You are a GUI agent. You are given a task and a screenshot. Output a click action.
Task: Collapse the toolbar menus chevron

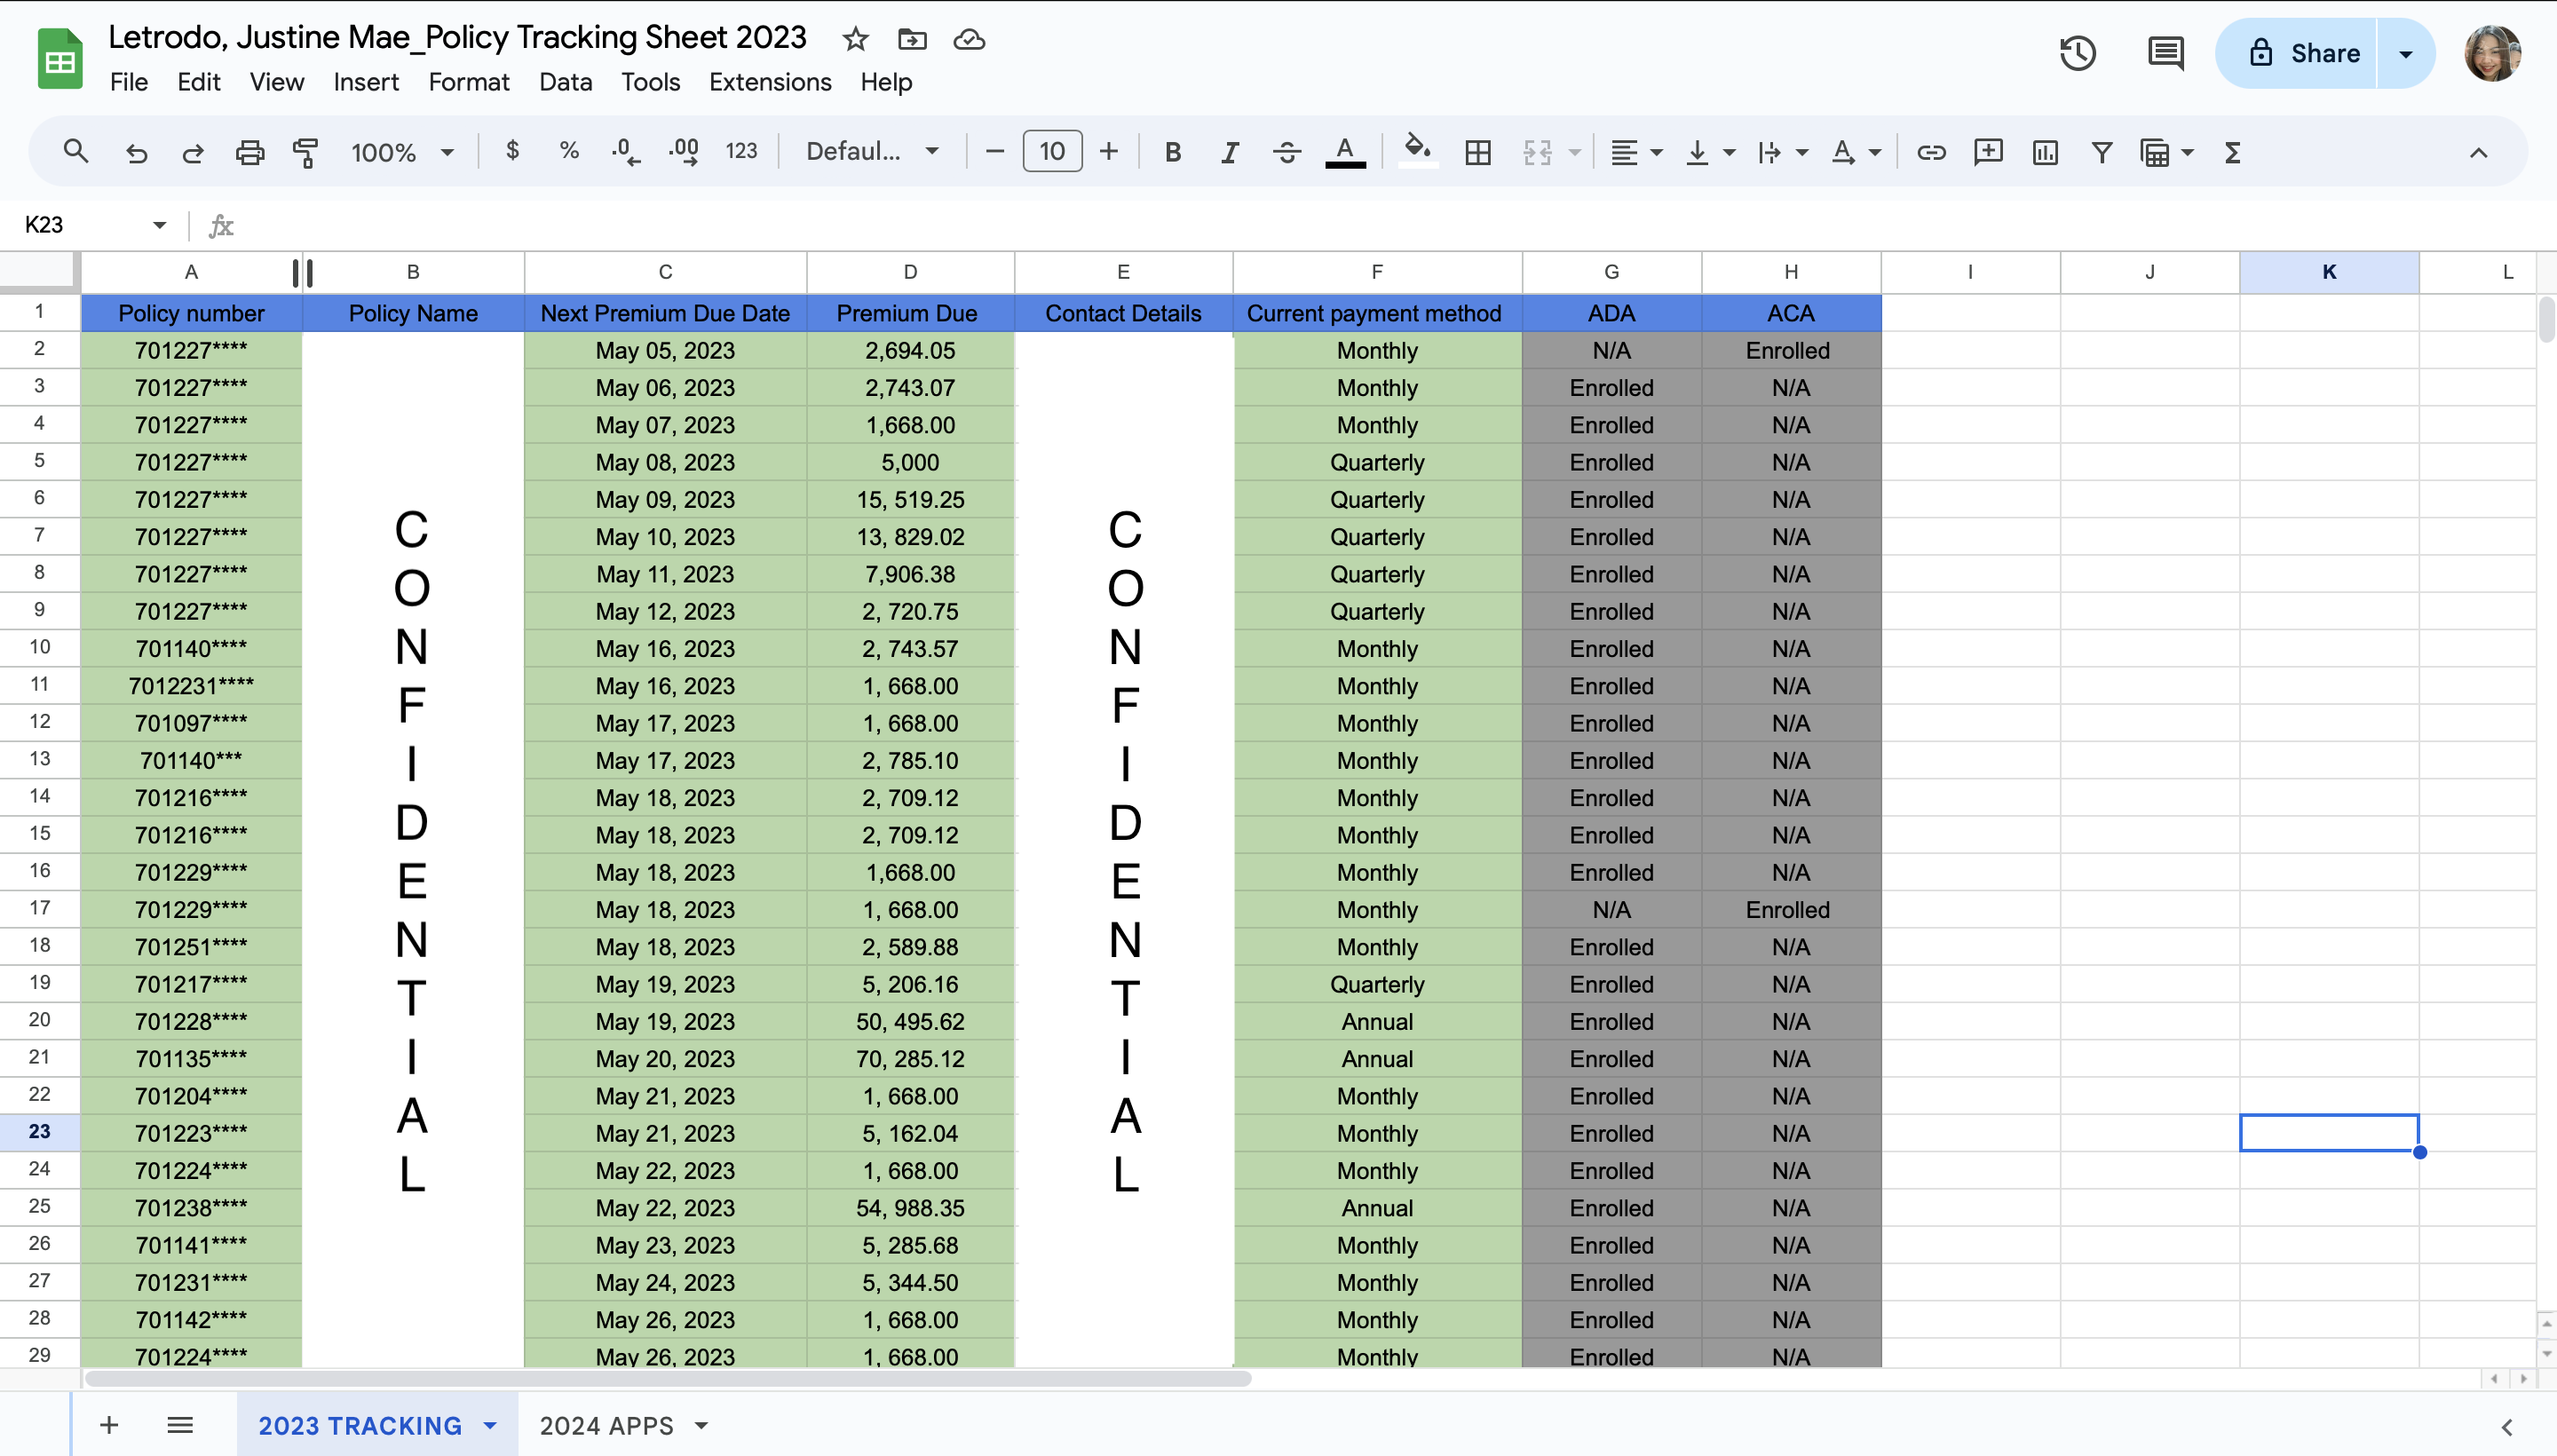coord(2478,153)
